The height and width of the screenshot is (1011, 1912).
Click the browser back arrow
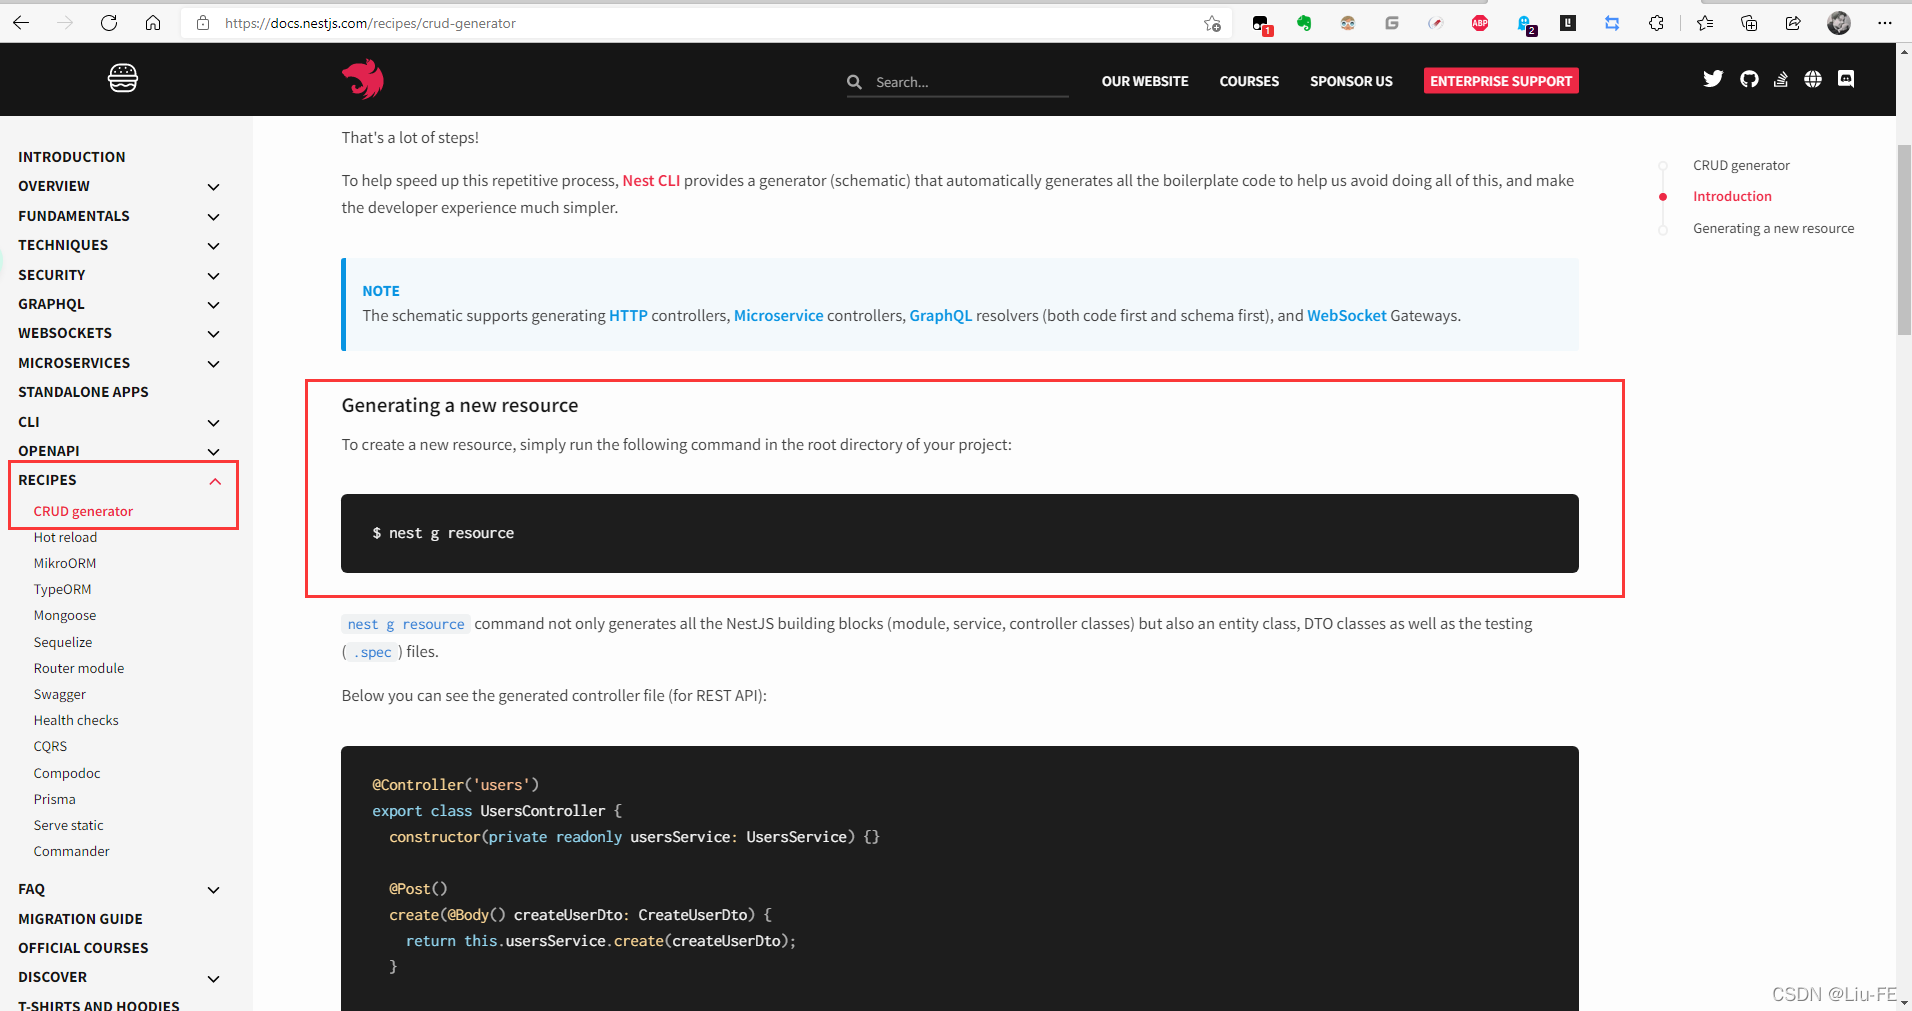[21, 23]
